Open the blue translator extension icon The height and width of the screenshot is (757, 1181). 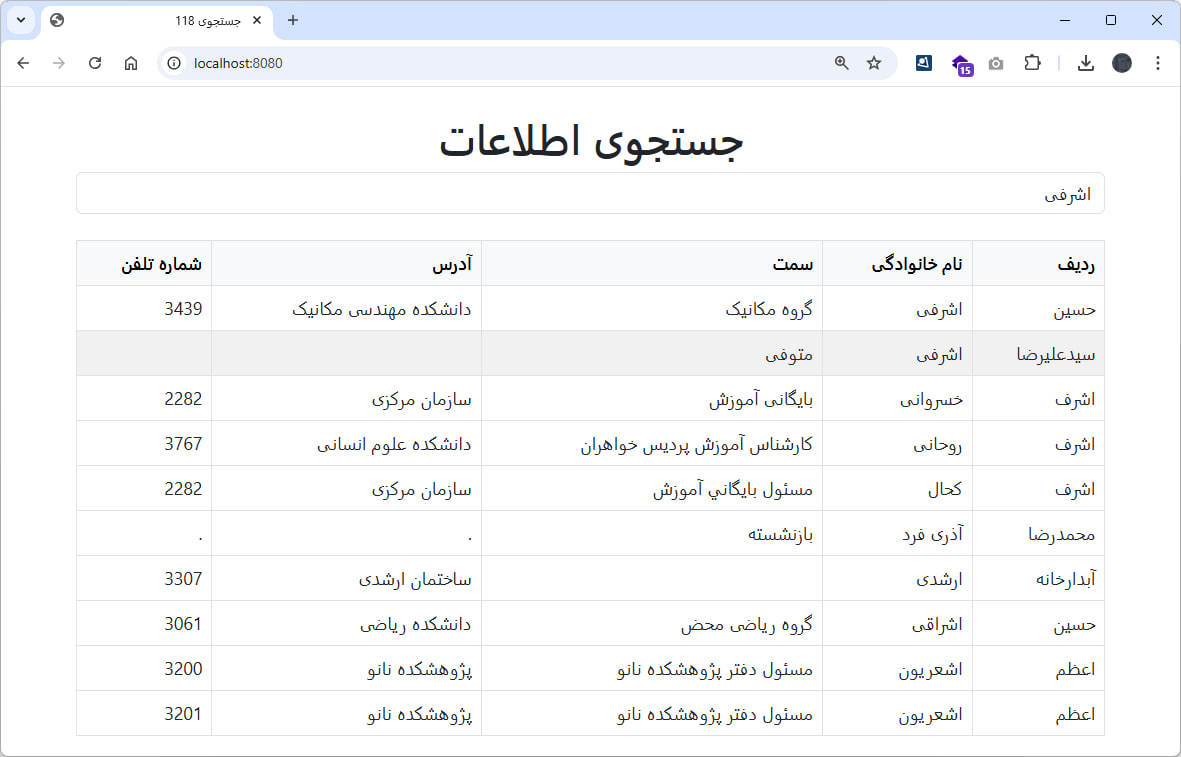pos(924,63)
